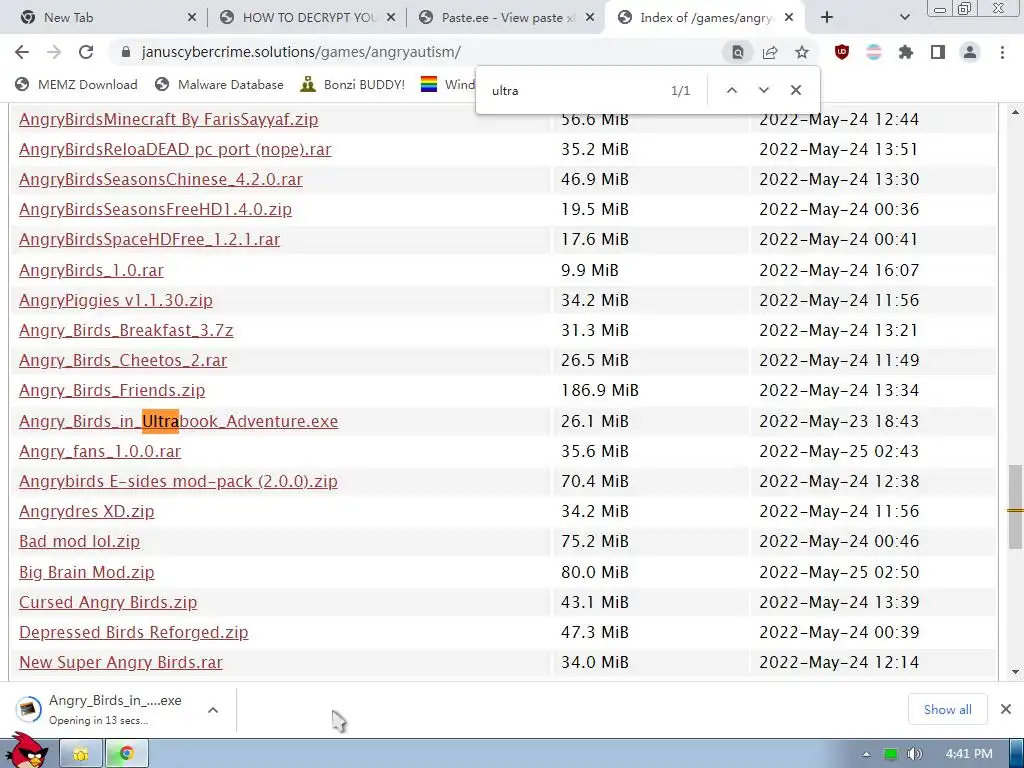Image resolution: width=1024 pixels, height=768 pixels.
Task: Download Angry_fans_1.0.0.rar
Action: click(x=100, y=451)
